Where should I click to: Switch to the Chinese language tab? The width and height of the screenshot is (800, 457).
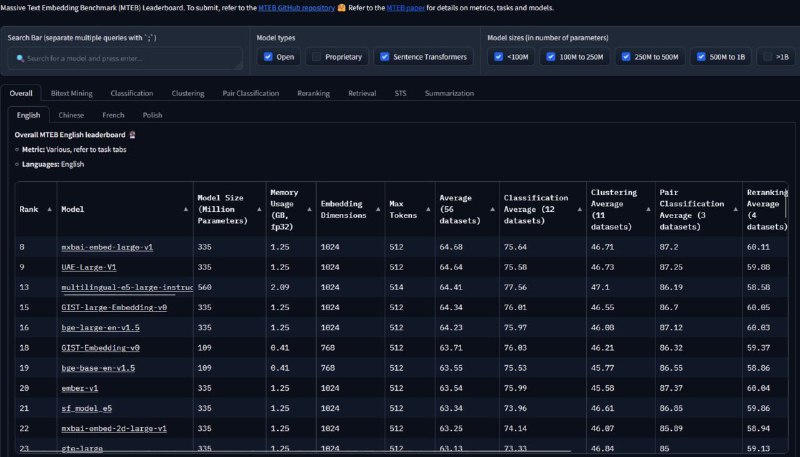tap(71, 115)
